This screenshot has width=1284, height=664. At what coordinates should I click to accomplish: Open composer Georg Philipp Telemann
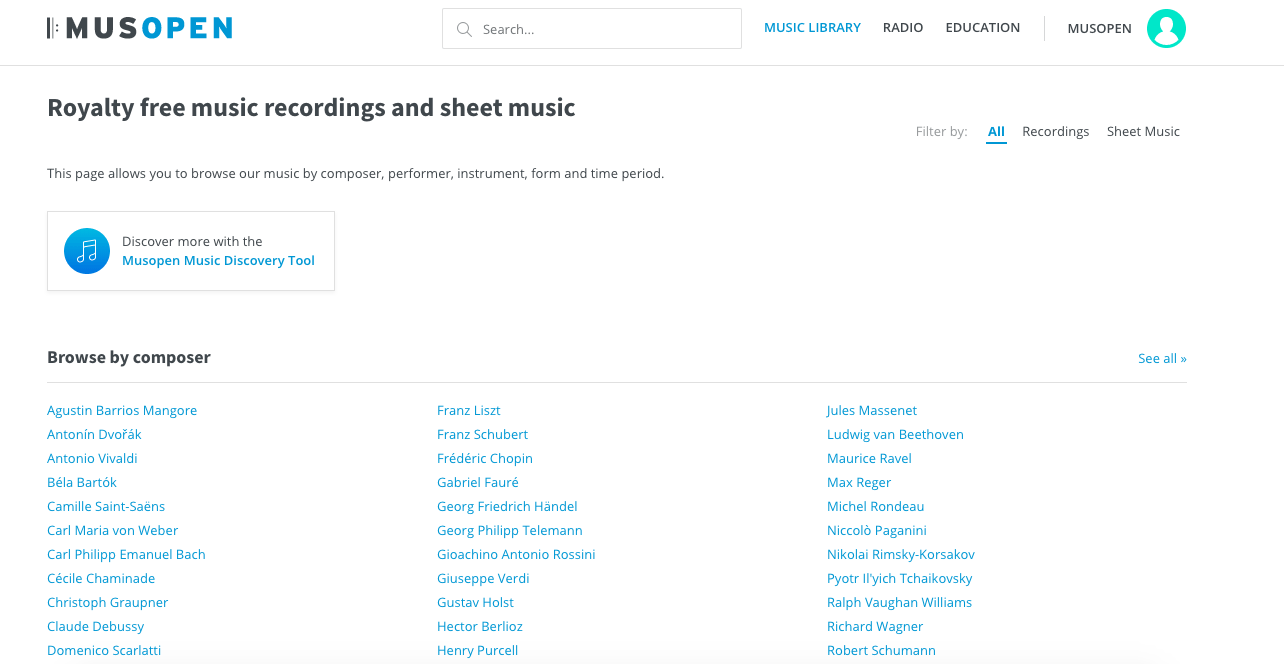(x=510, y=531)
